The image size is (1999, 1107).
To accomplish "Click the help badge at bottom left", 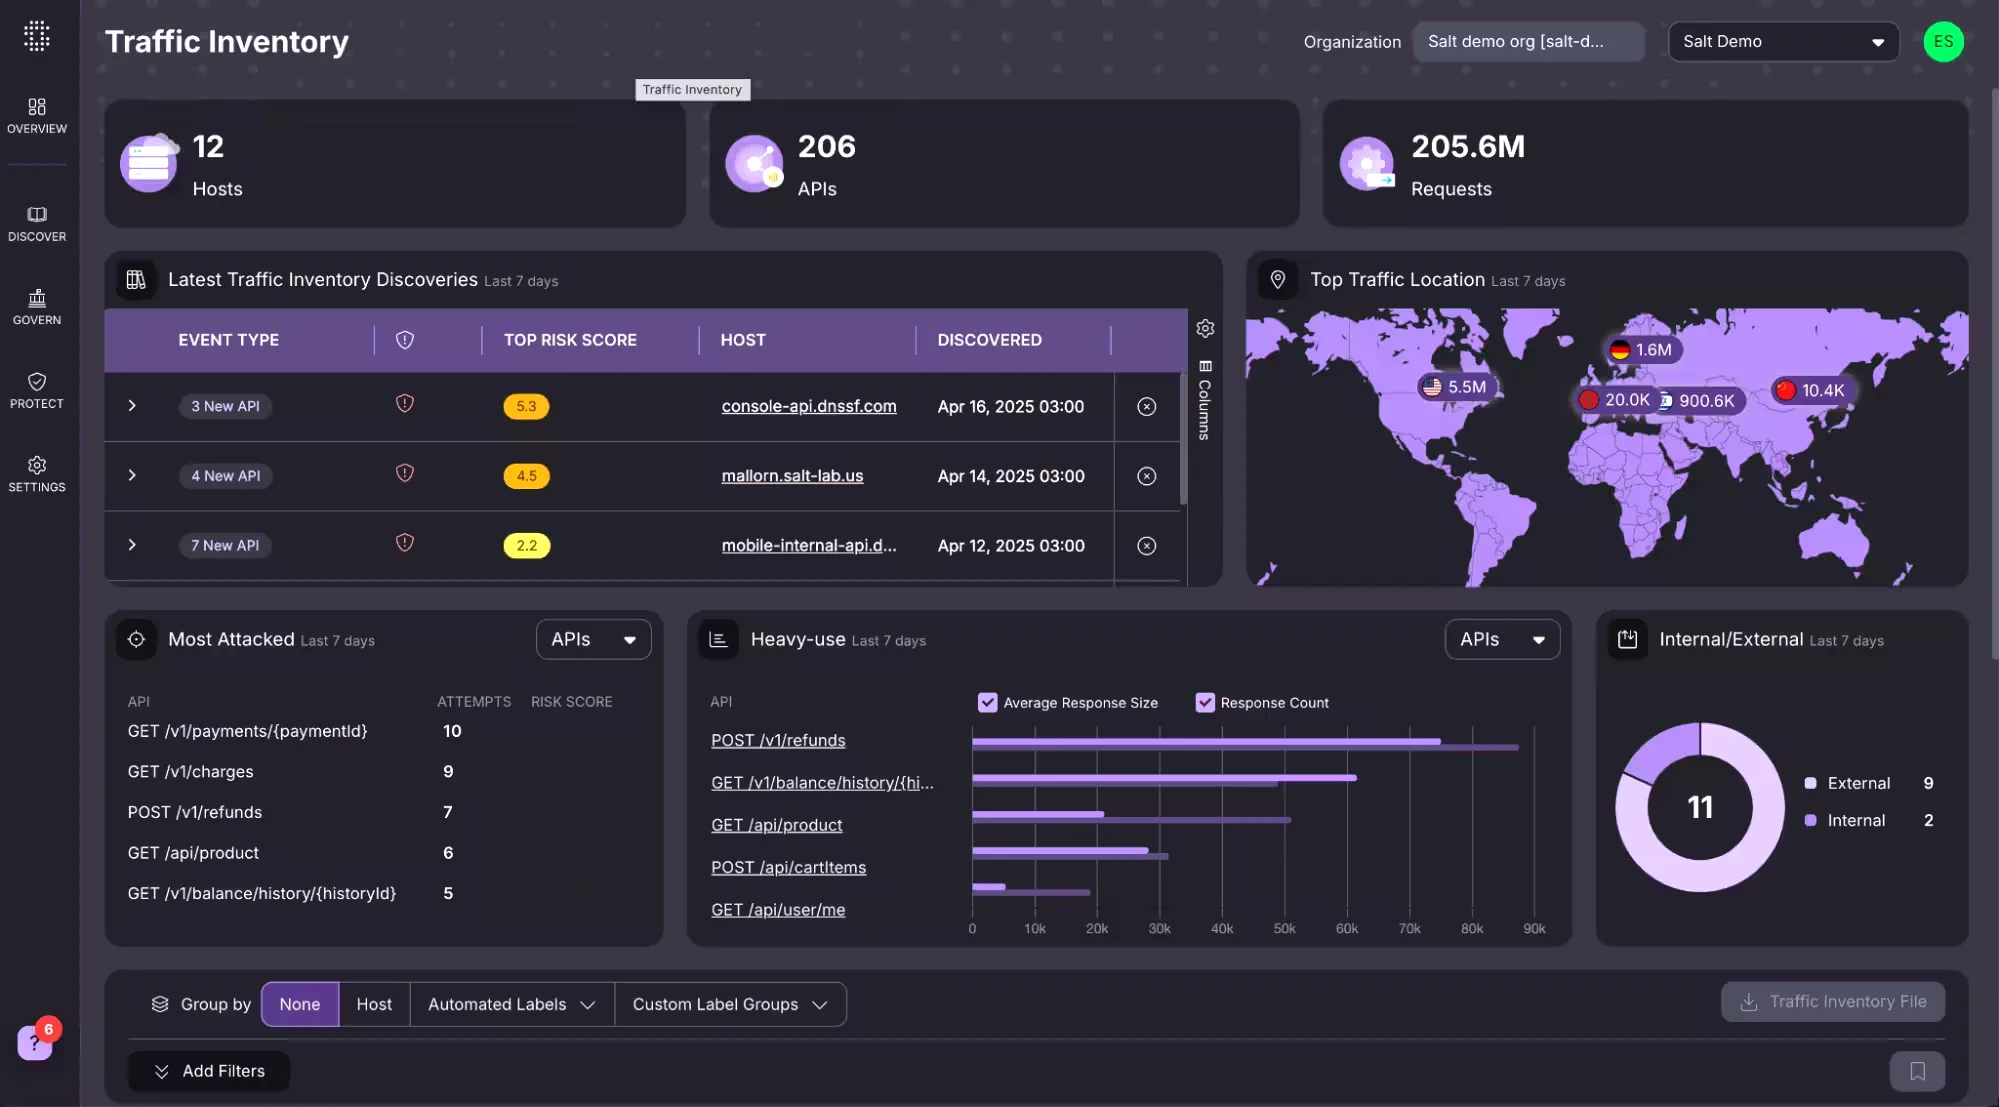I will [35, 1042].
